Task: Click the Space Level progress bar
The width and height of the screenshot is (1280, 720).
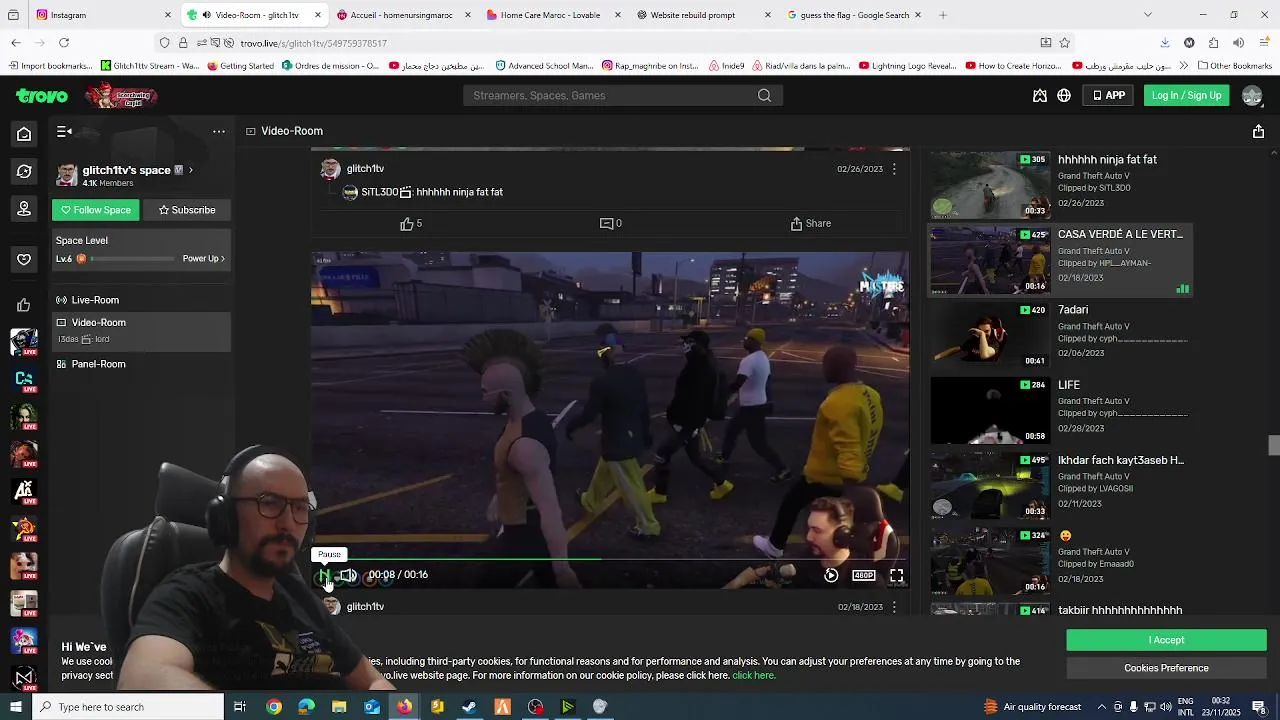Action: (133, 259)
